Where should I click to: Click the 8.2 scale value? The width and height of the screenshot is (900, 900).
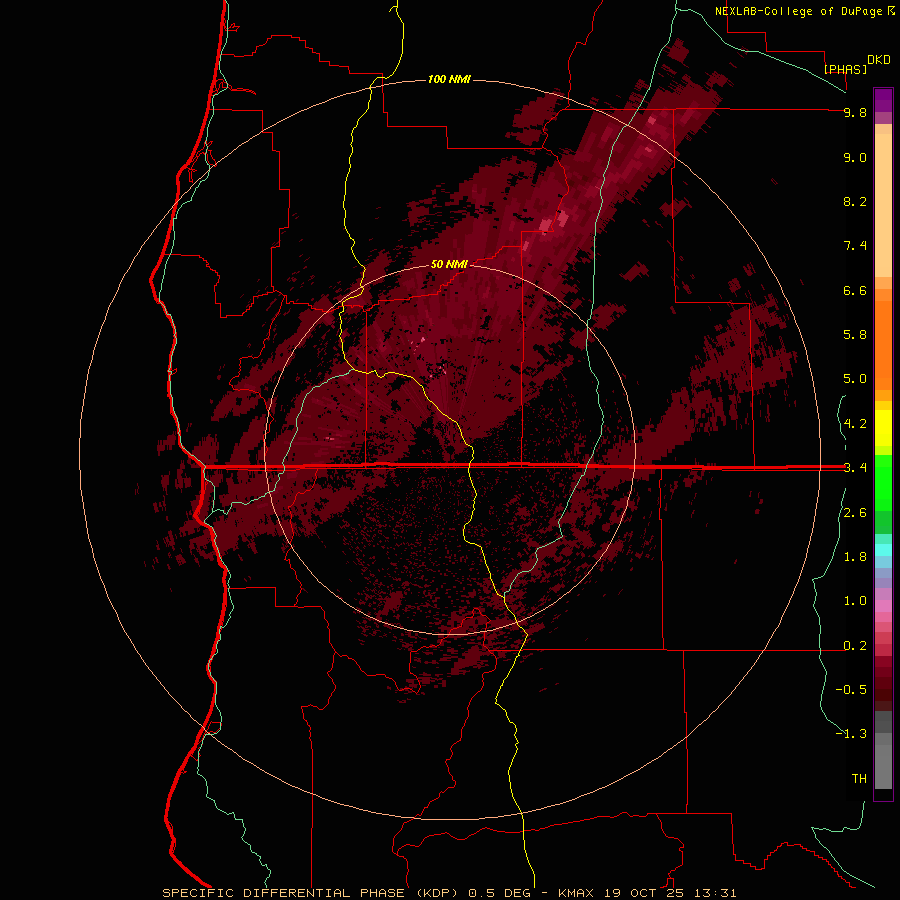[x=855, y=201]
